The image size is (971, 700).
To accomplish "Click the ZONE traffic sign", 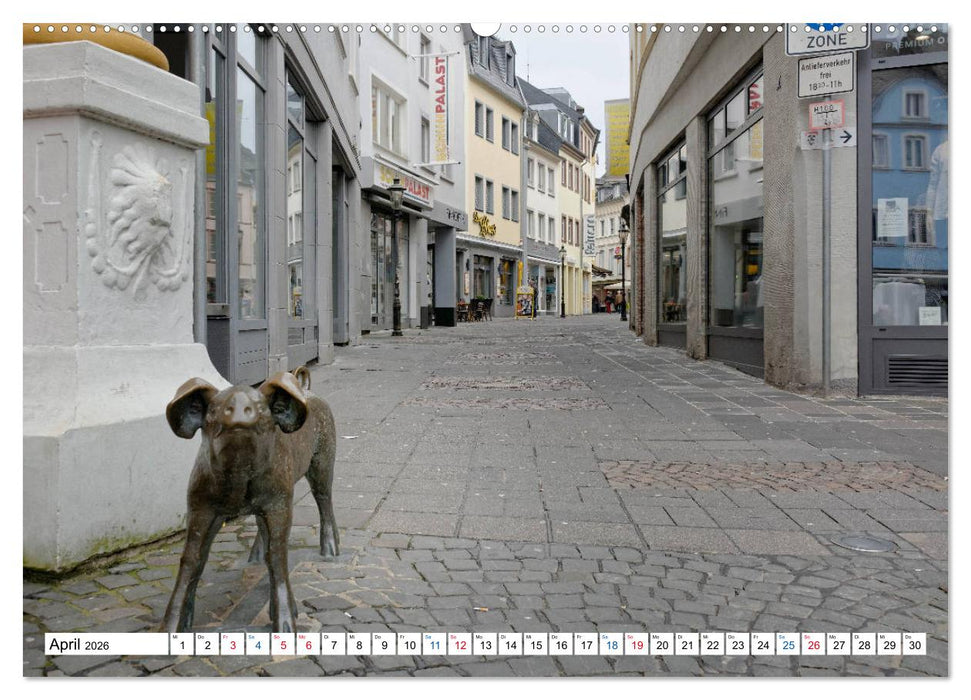I will 826,39.
